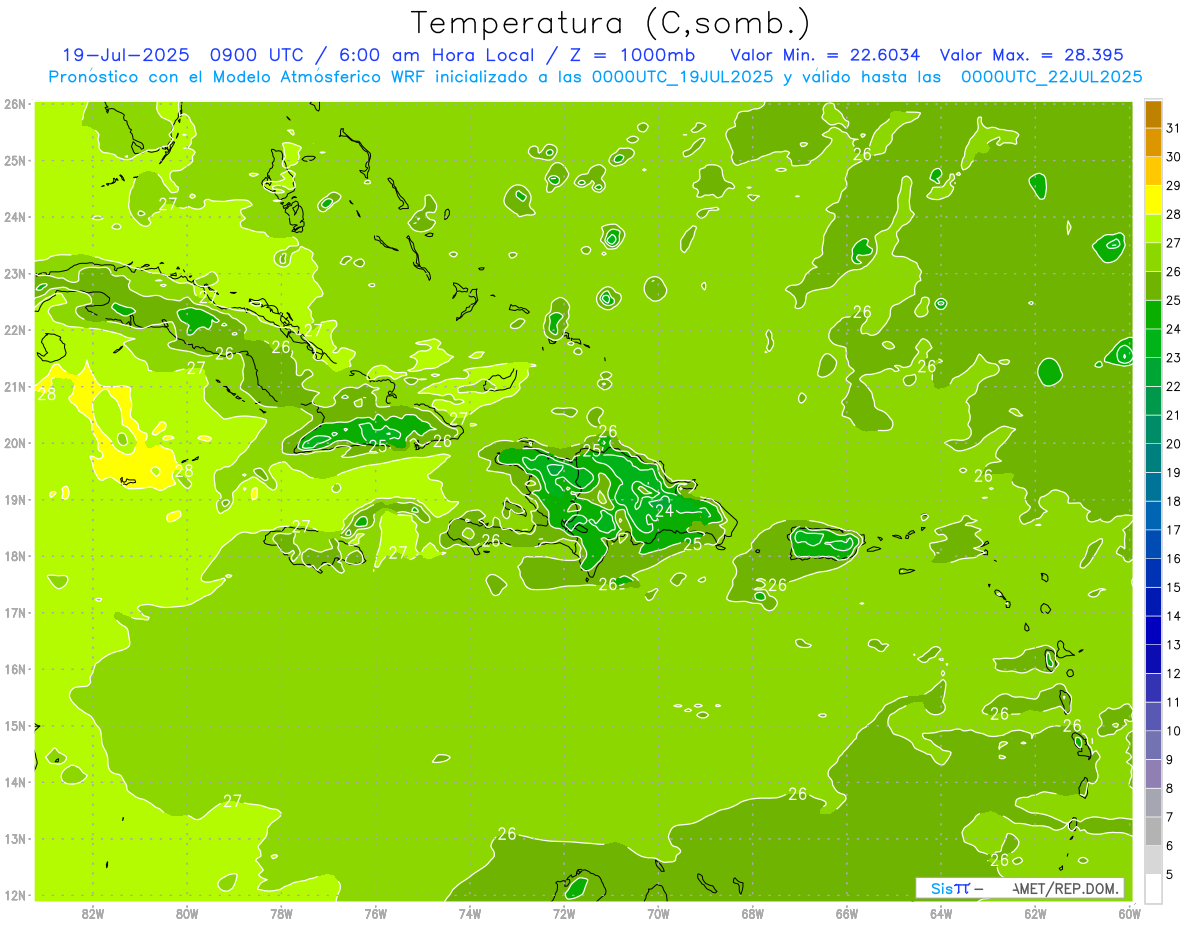Click the date text '19-Jul-2025'
This screenshot has height=927, width=1200.
(125, 55)
